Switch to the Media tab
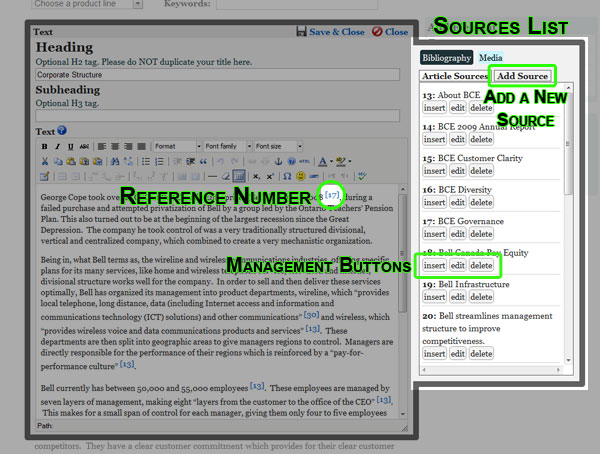 tap(490, 58)
